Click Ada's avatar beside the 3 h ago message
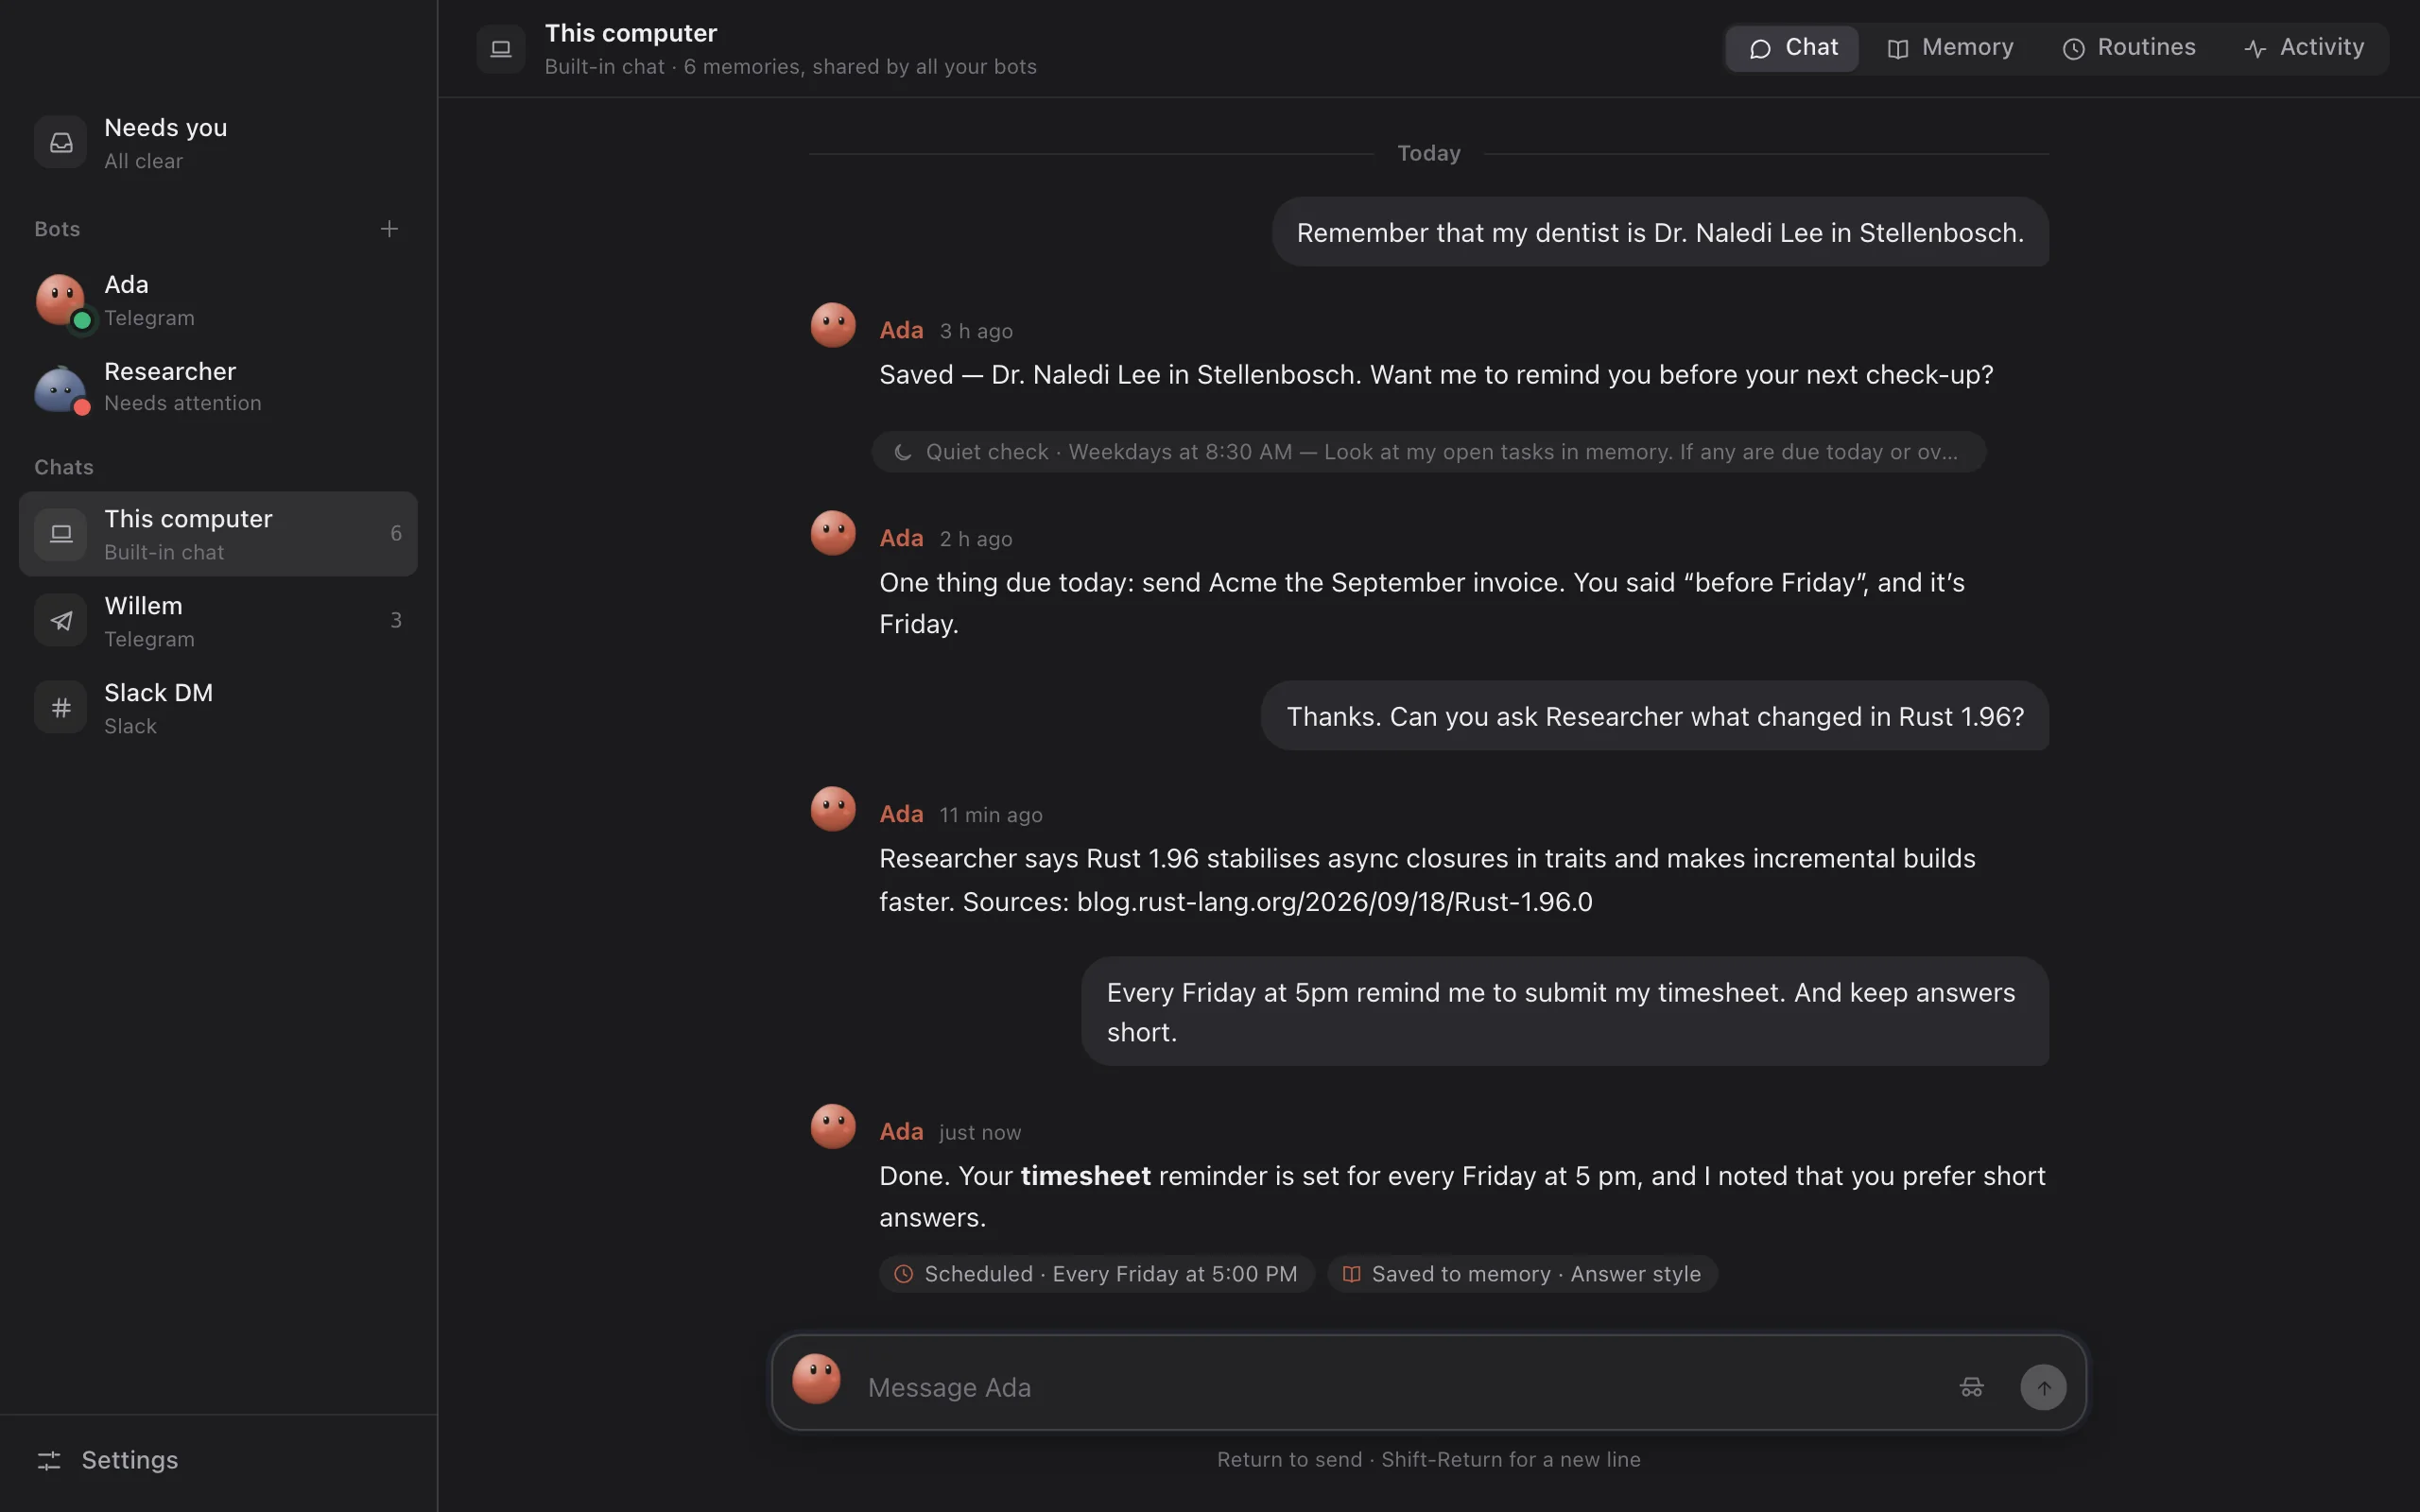 click(833, 326)
